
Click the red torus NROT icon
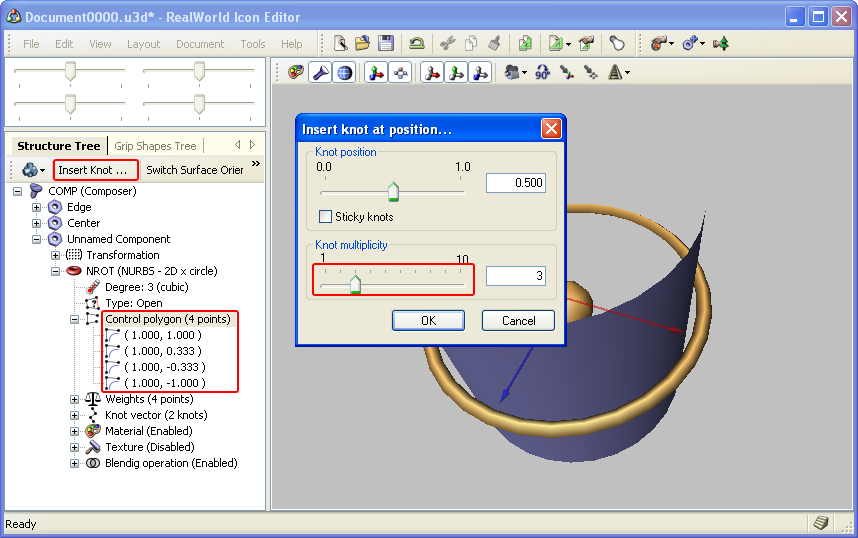pyautogui.click(x=74, y=270)
